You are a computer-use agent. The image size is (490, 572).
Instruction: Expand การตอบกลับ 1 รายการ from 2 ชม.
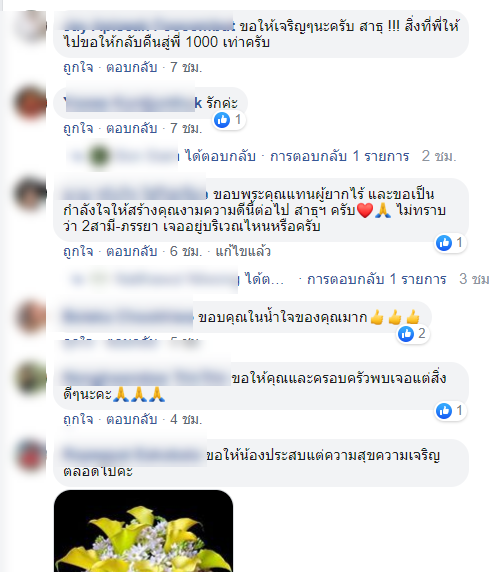pyautogui.click(x=339, y=156)
